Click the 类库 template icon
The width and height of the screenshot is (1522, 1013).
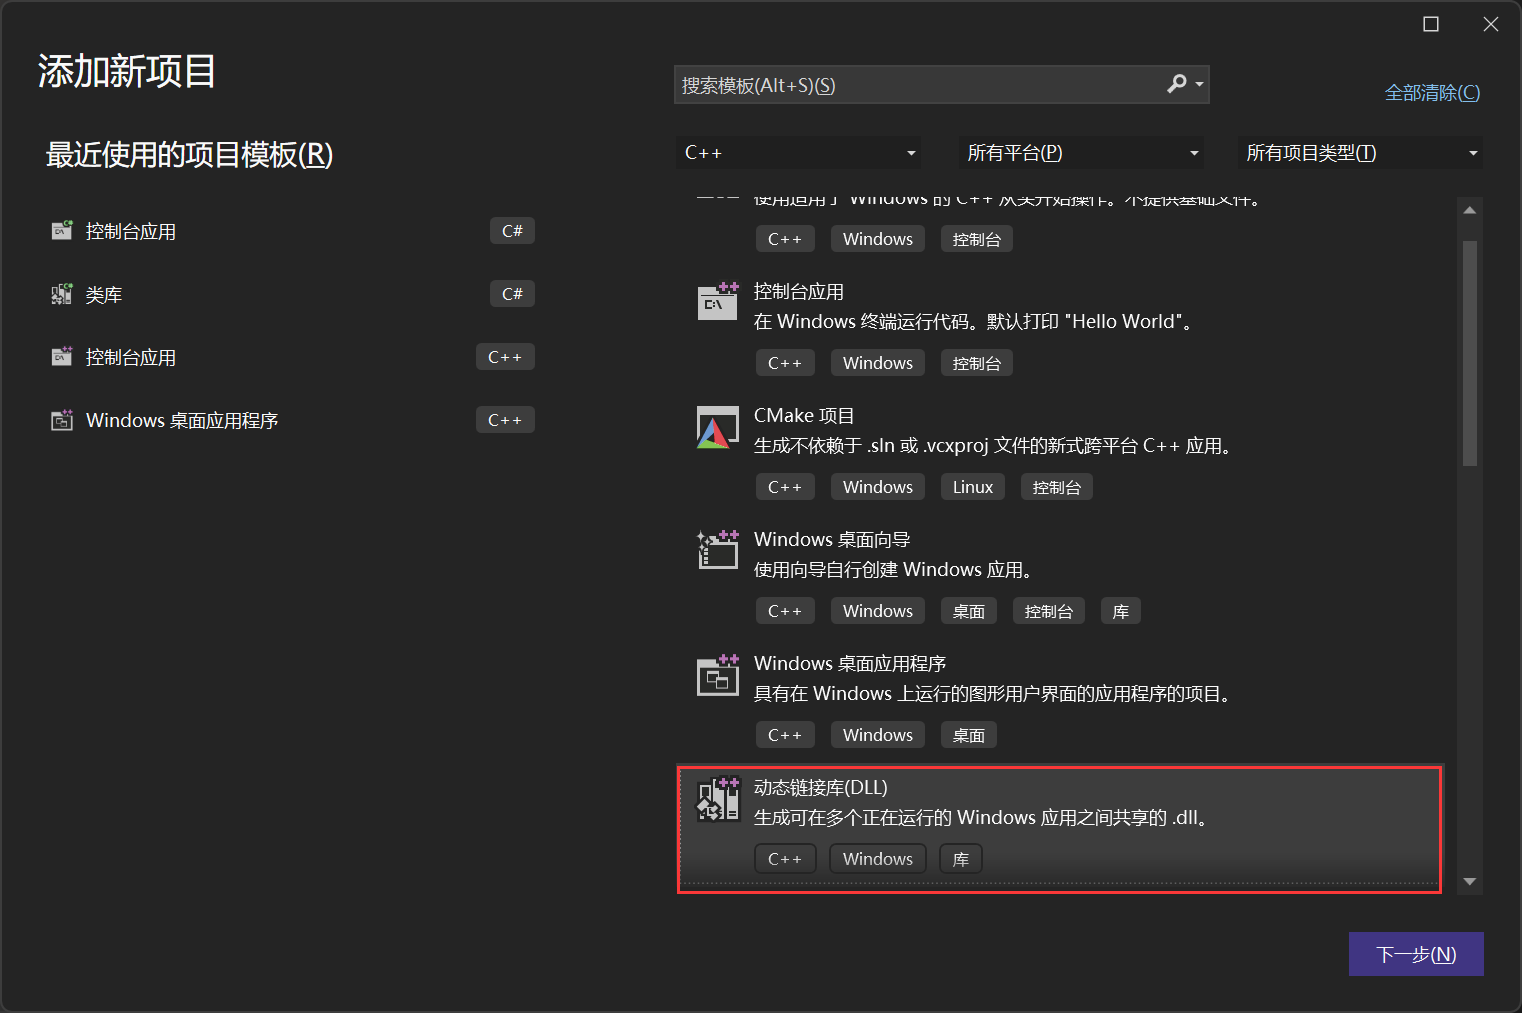(61, 293)
